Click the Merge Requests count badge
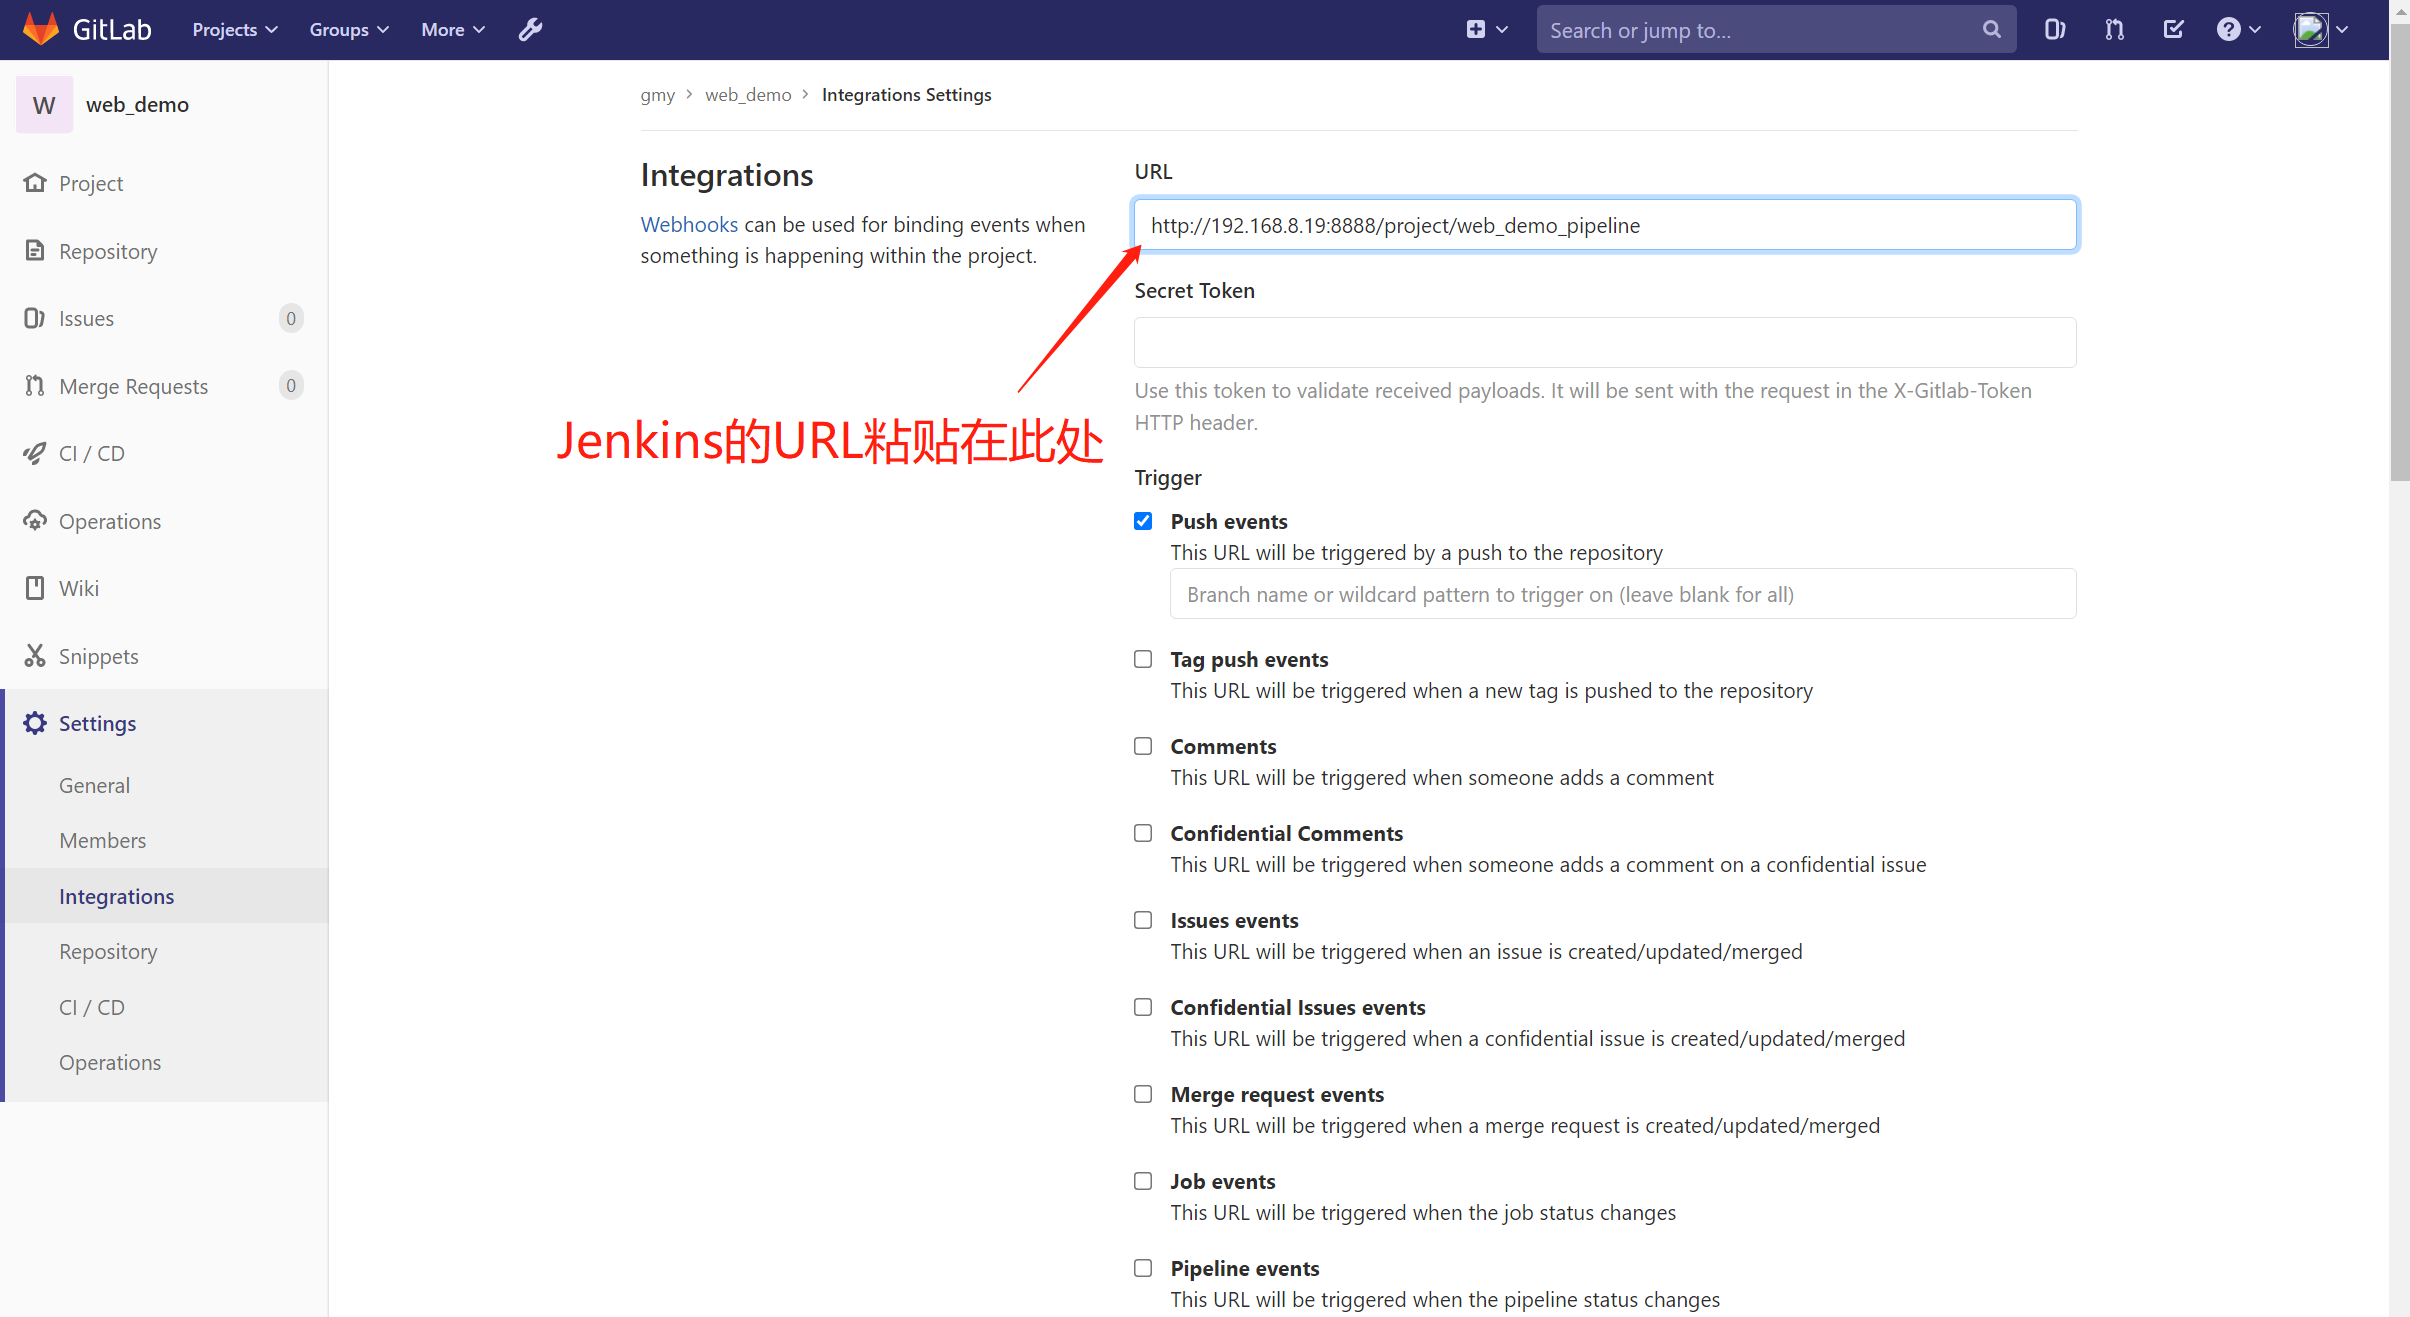This screenshot has height=1317, width=2410. point(291,386)
